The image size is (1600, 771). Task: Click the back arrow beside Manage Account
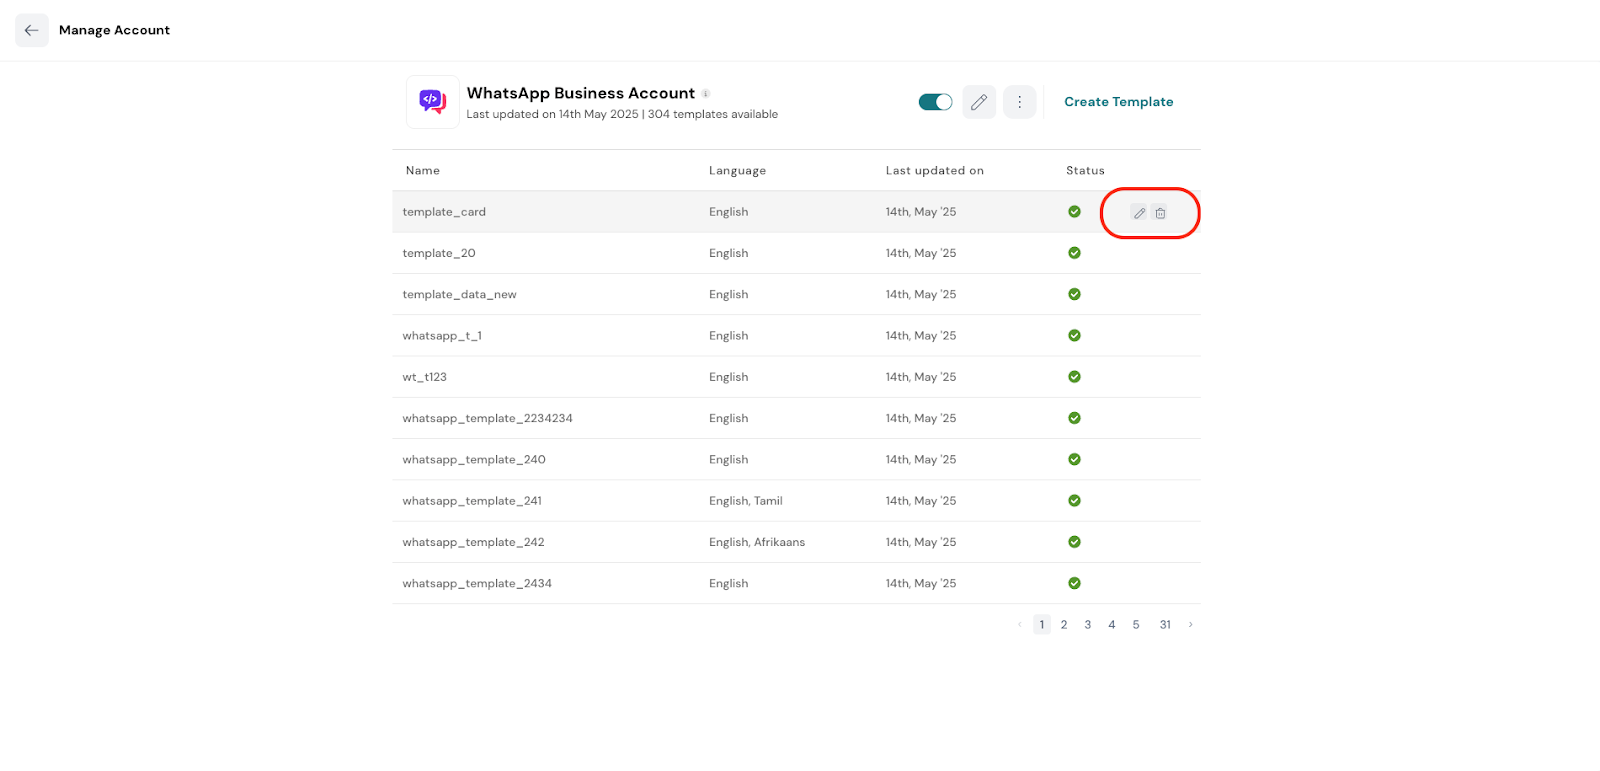click(x=32, y=30)
